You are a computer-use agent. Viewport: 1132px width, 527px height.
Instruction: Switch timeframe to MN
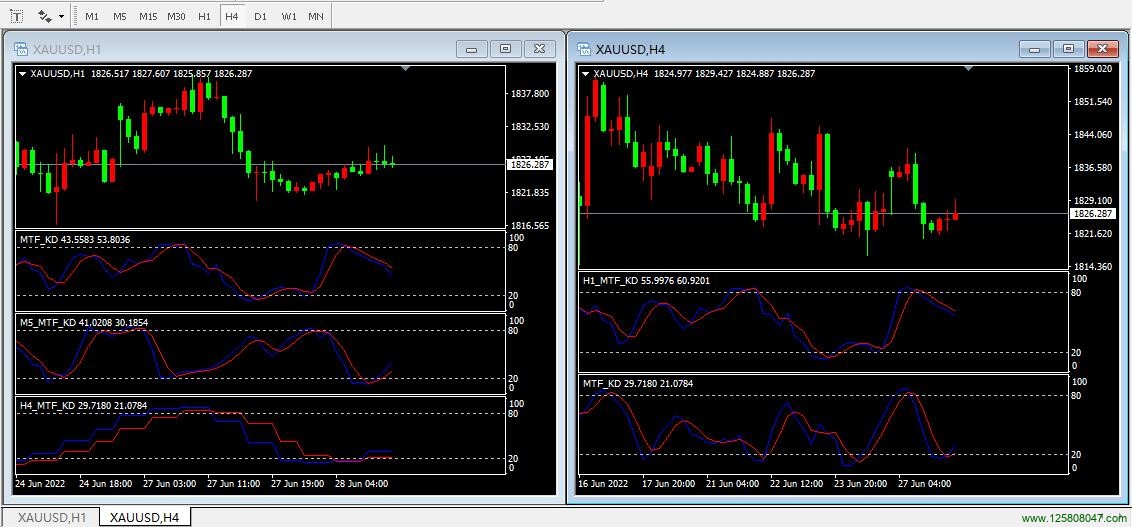point(316,16)
